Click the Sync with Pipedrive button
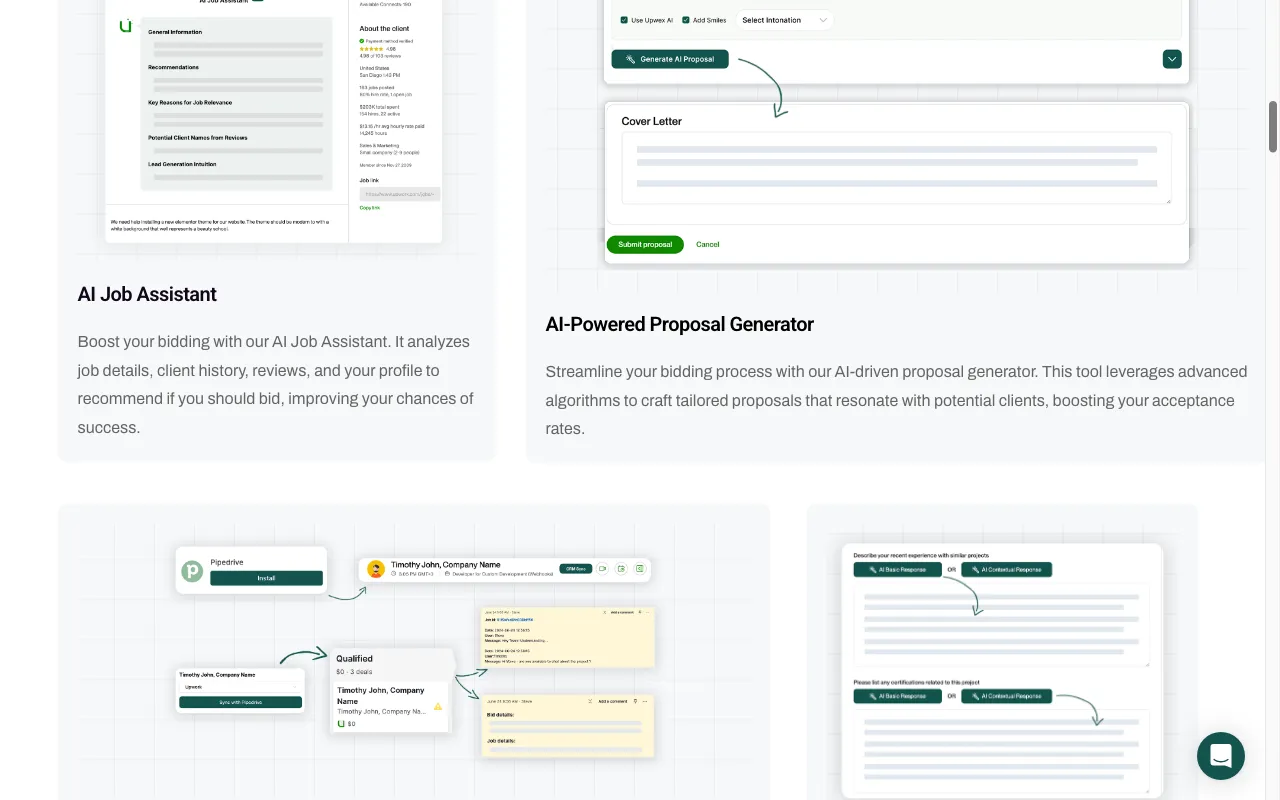 [240, 702]
